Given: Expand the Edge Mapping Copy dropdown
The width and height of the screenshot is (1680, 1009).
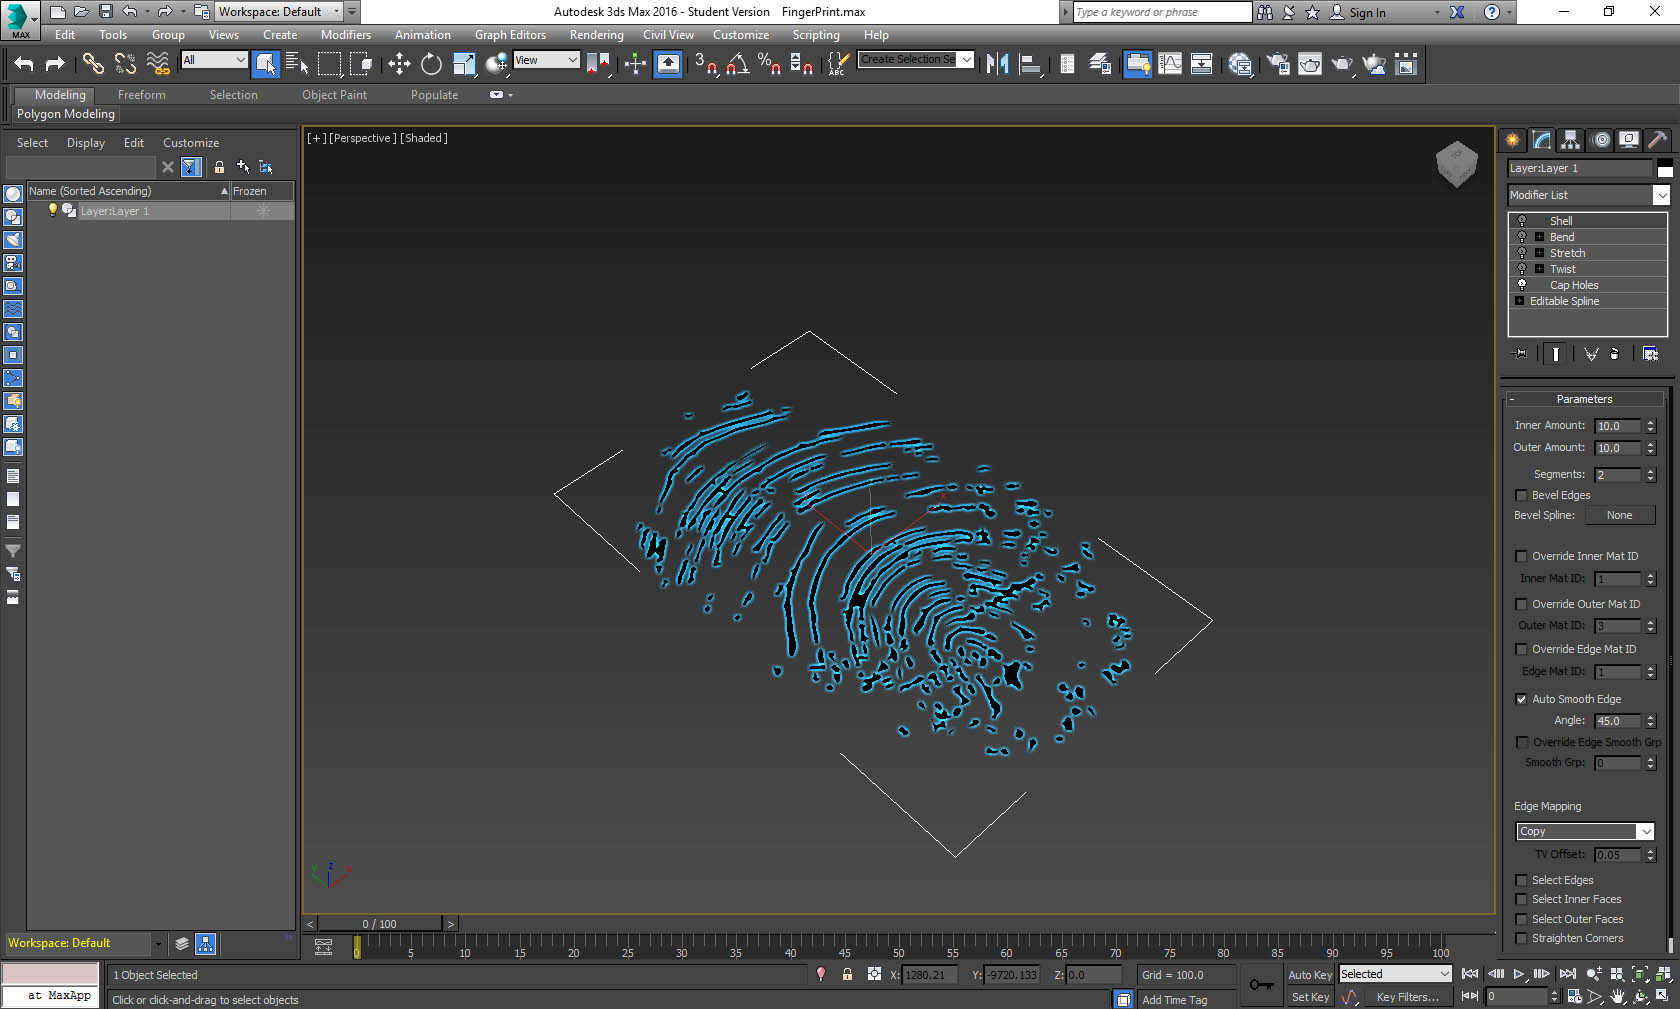Looking at the screenshot, I should pos(1645,831).
